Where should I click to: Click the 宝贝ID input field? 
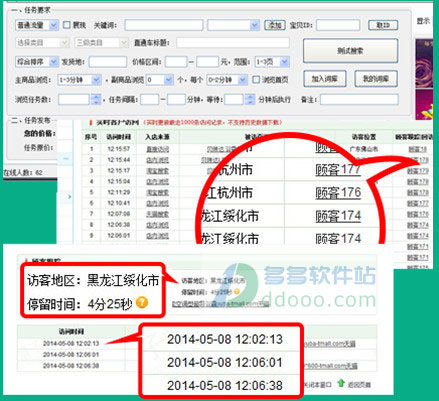[338, 25]
